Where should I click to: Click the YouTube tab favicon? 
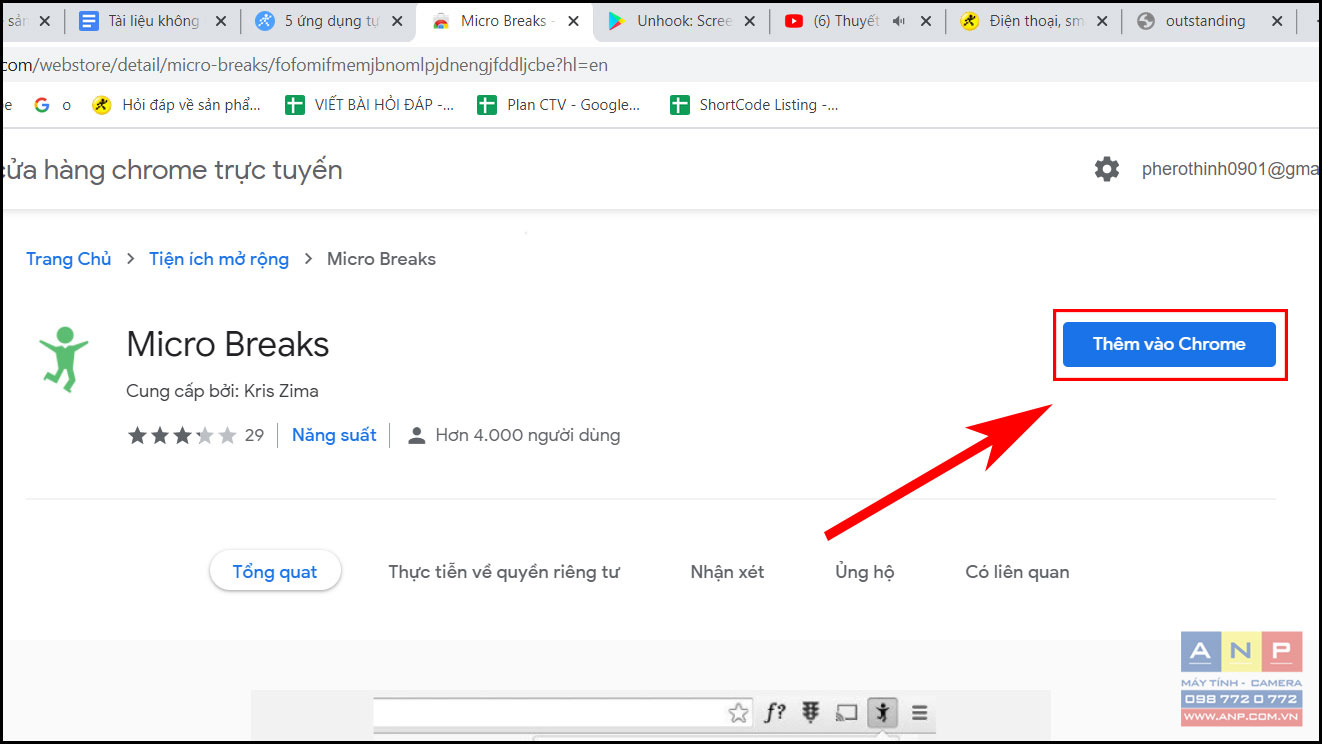pyautogui.click(x=794, y=21)
